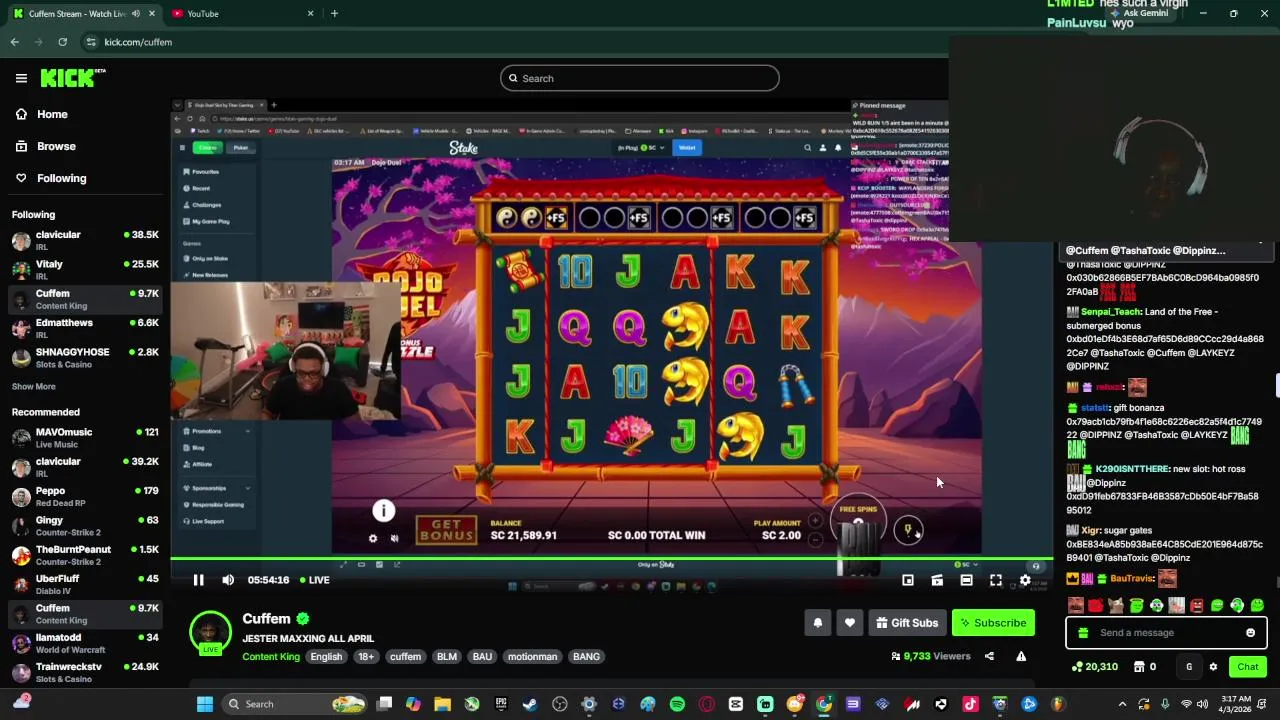Open Spotify from the taskbar
The width and height of the screenshot is (1280, 720).
[x=677, y=704]
